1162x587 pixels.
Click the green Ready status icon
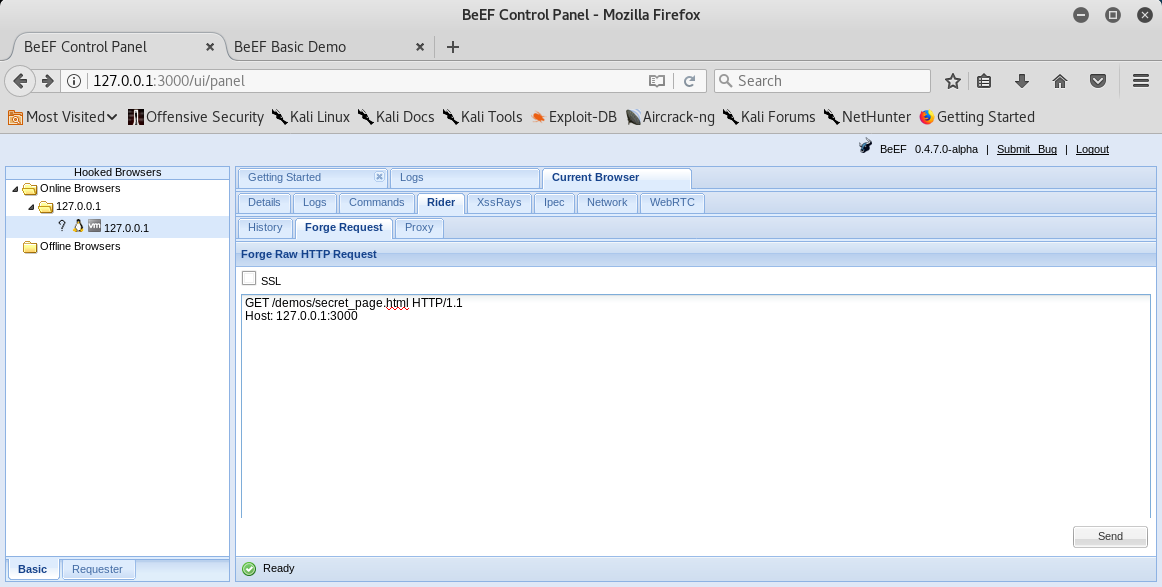click(249, 568)
